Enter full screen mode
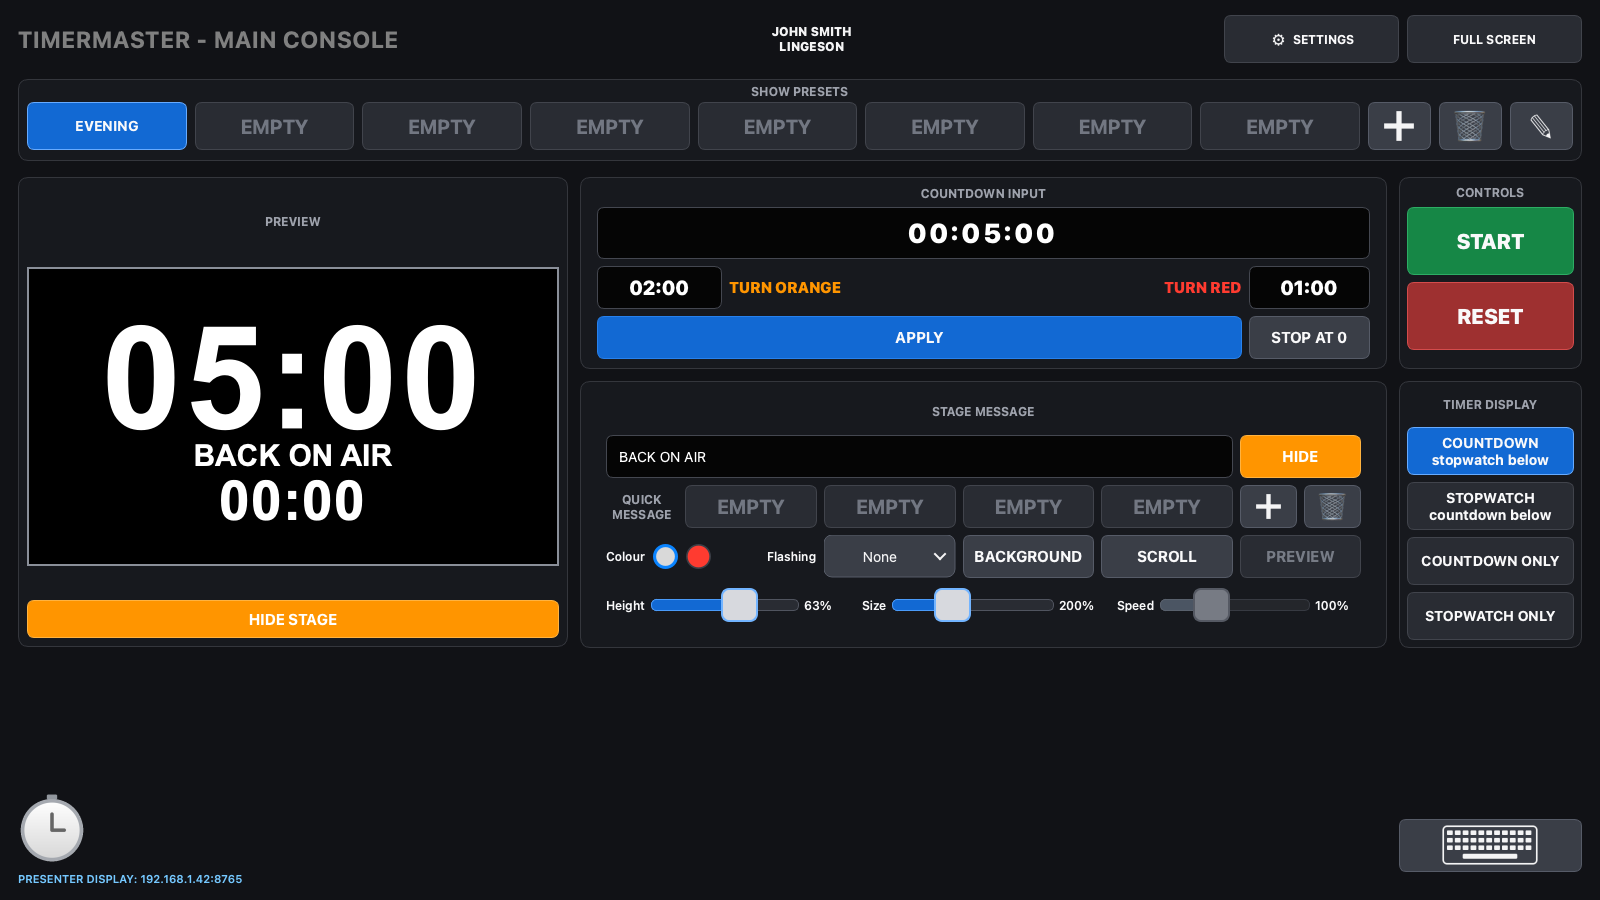This screenshot has width=1600, height=900. (x=1494, y=39)
